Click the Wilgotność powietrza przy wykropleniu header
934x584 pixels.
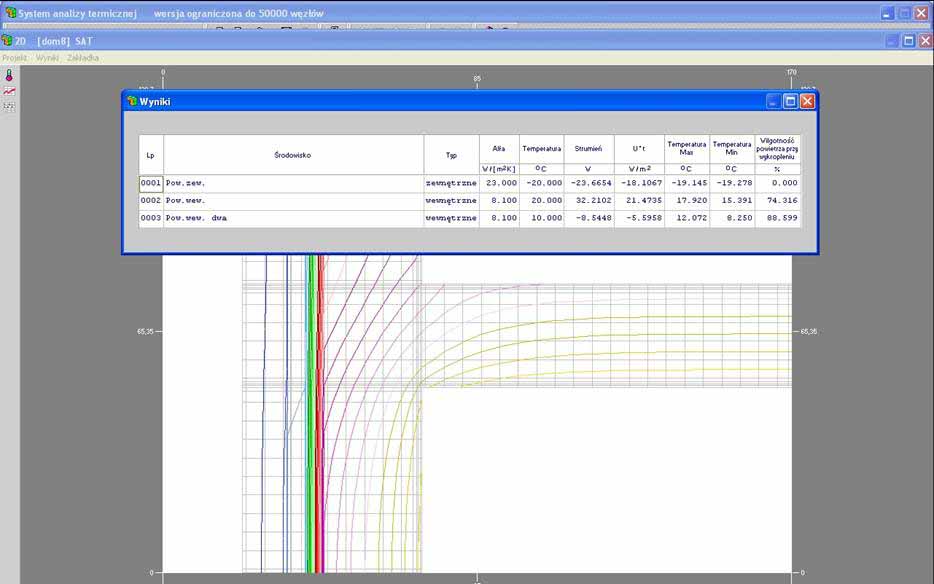pos(777,149)
